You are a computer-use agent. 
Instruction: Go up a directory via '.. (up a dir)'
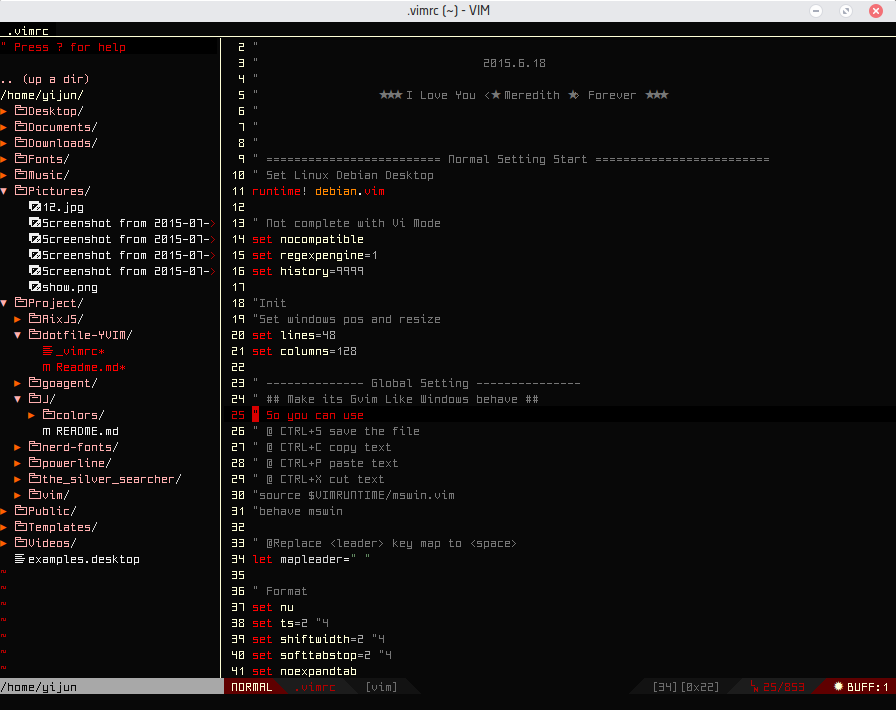pyautogui.click(x=45, y=79)
